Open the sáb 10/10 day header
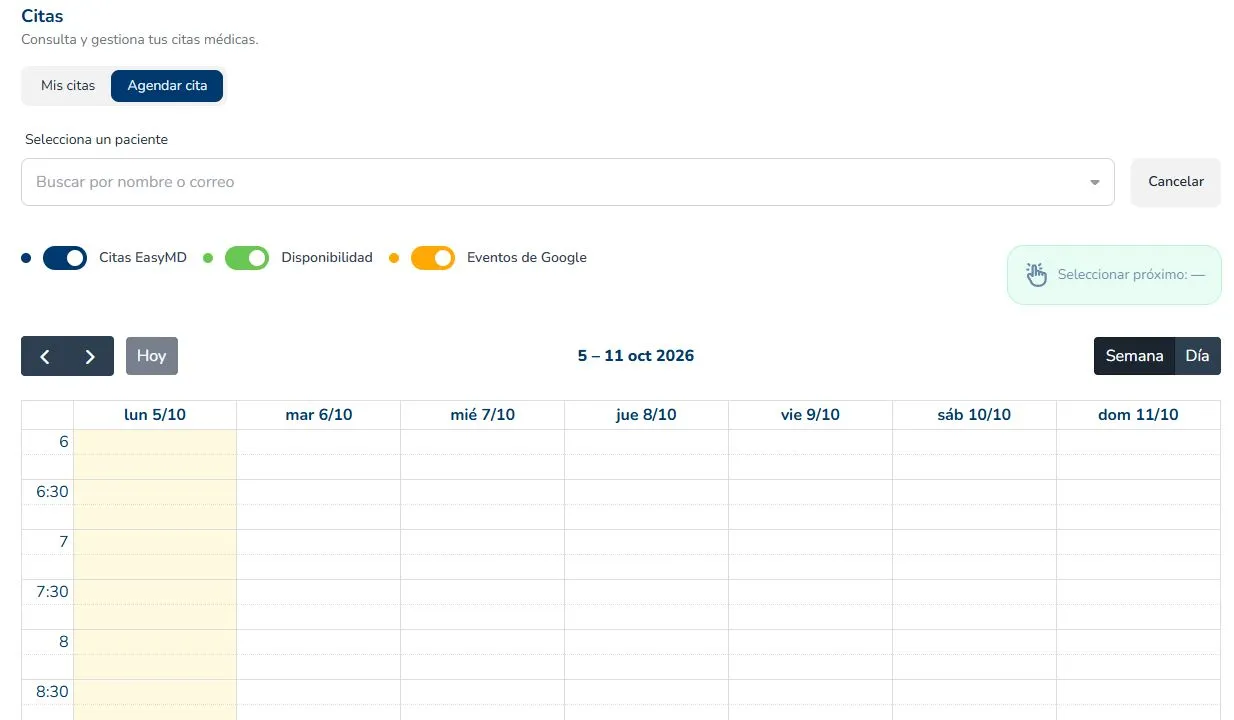This screenshot has width=1234, height=720. pos(975,415)
